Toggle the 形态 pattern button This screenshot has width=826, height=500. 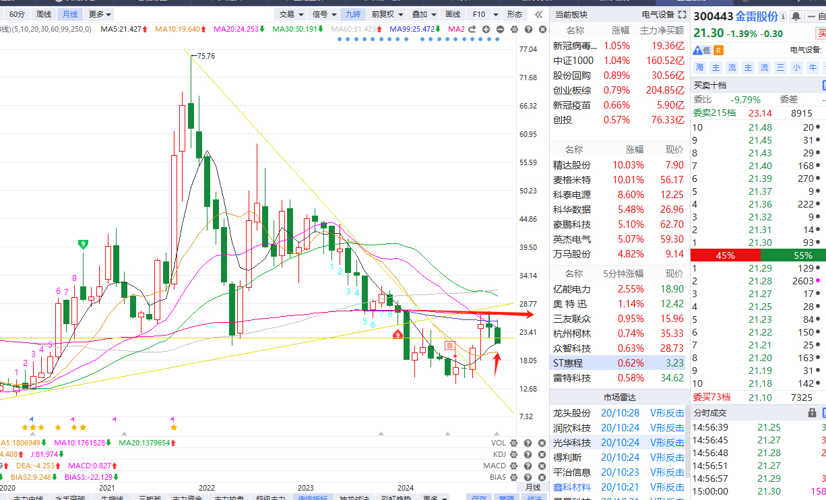pos(515,14)
